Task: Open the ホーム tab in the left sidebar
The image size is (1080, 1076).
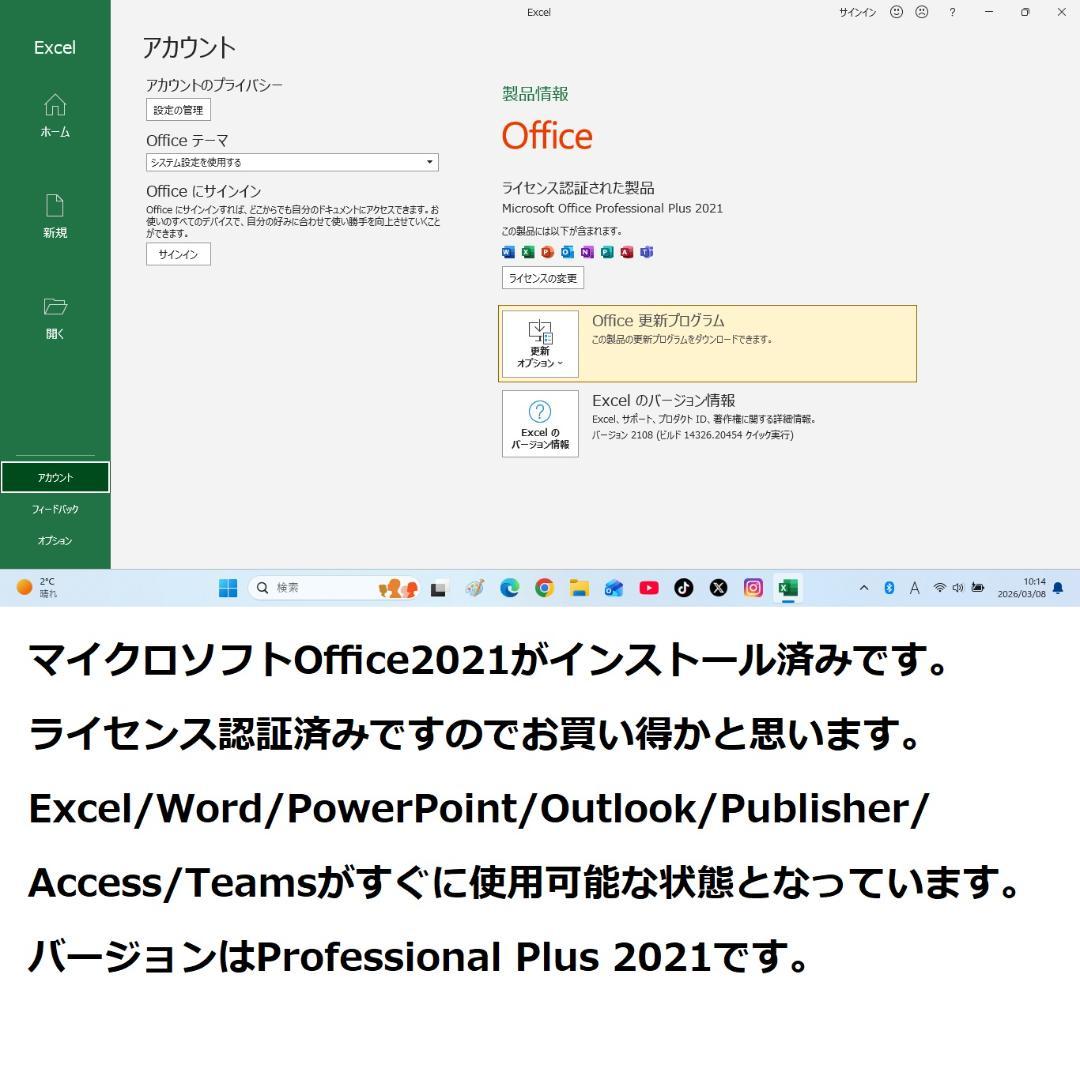Action: point(55,115)
